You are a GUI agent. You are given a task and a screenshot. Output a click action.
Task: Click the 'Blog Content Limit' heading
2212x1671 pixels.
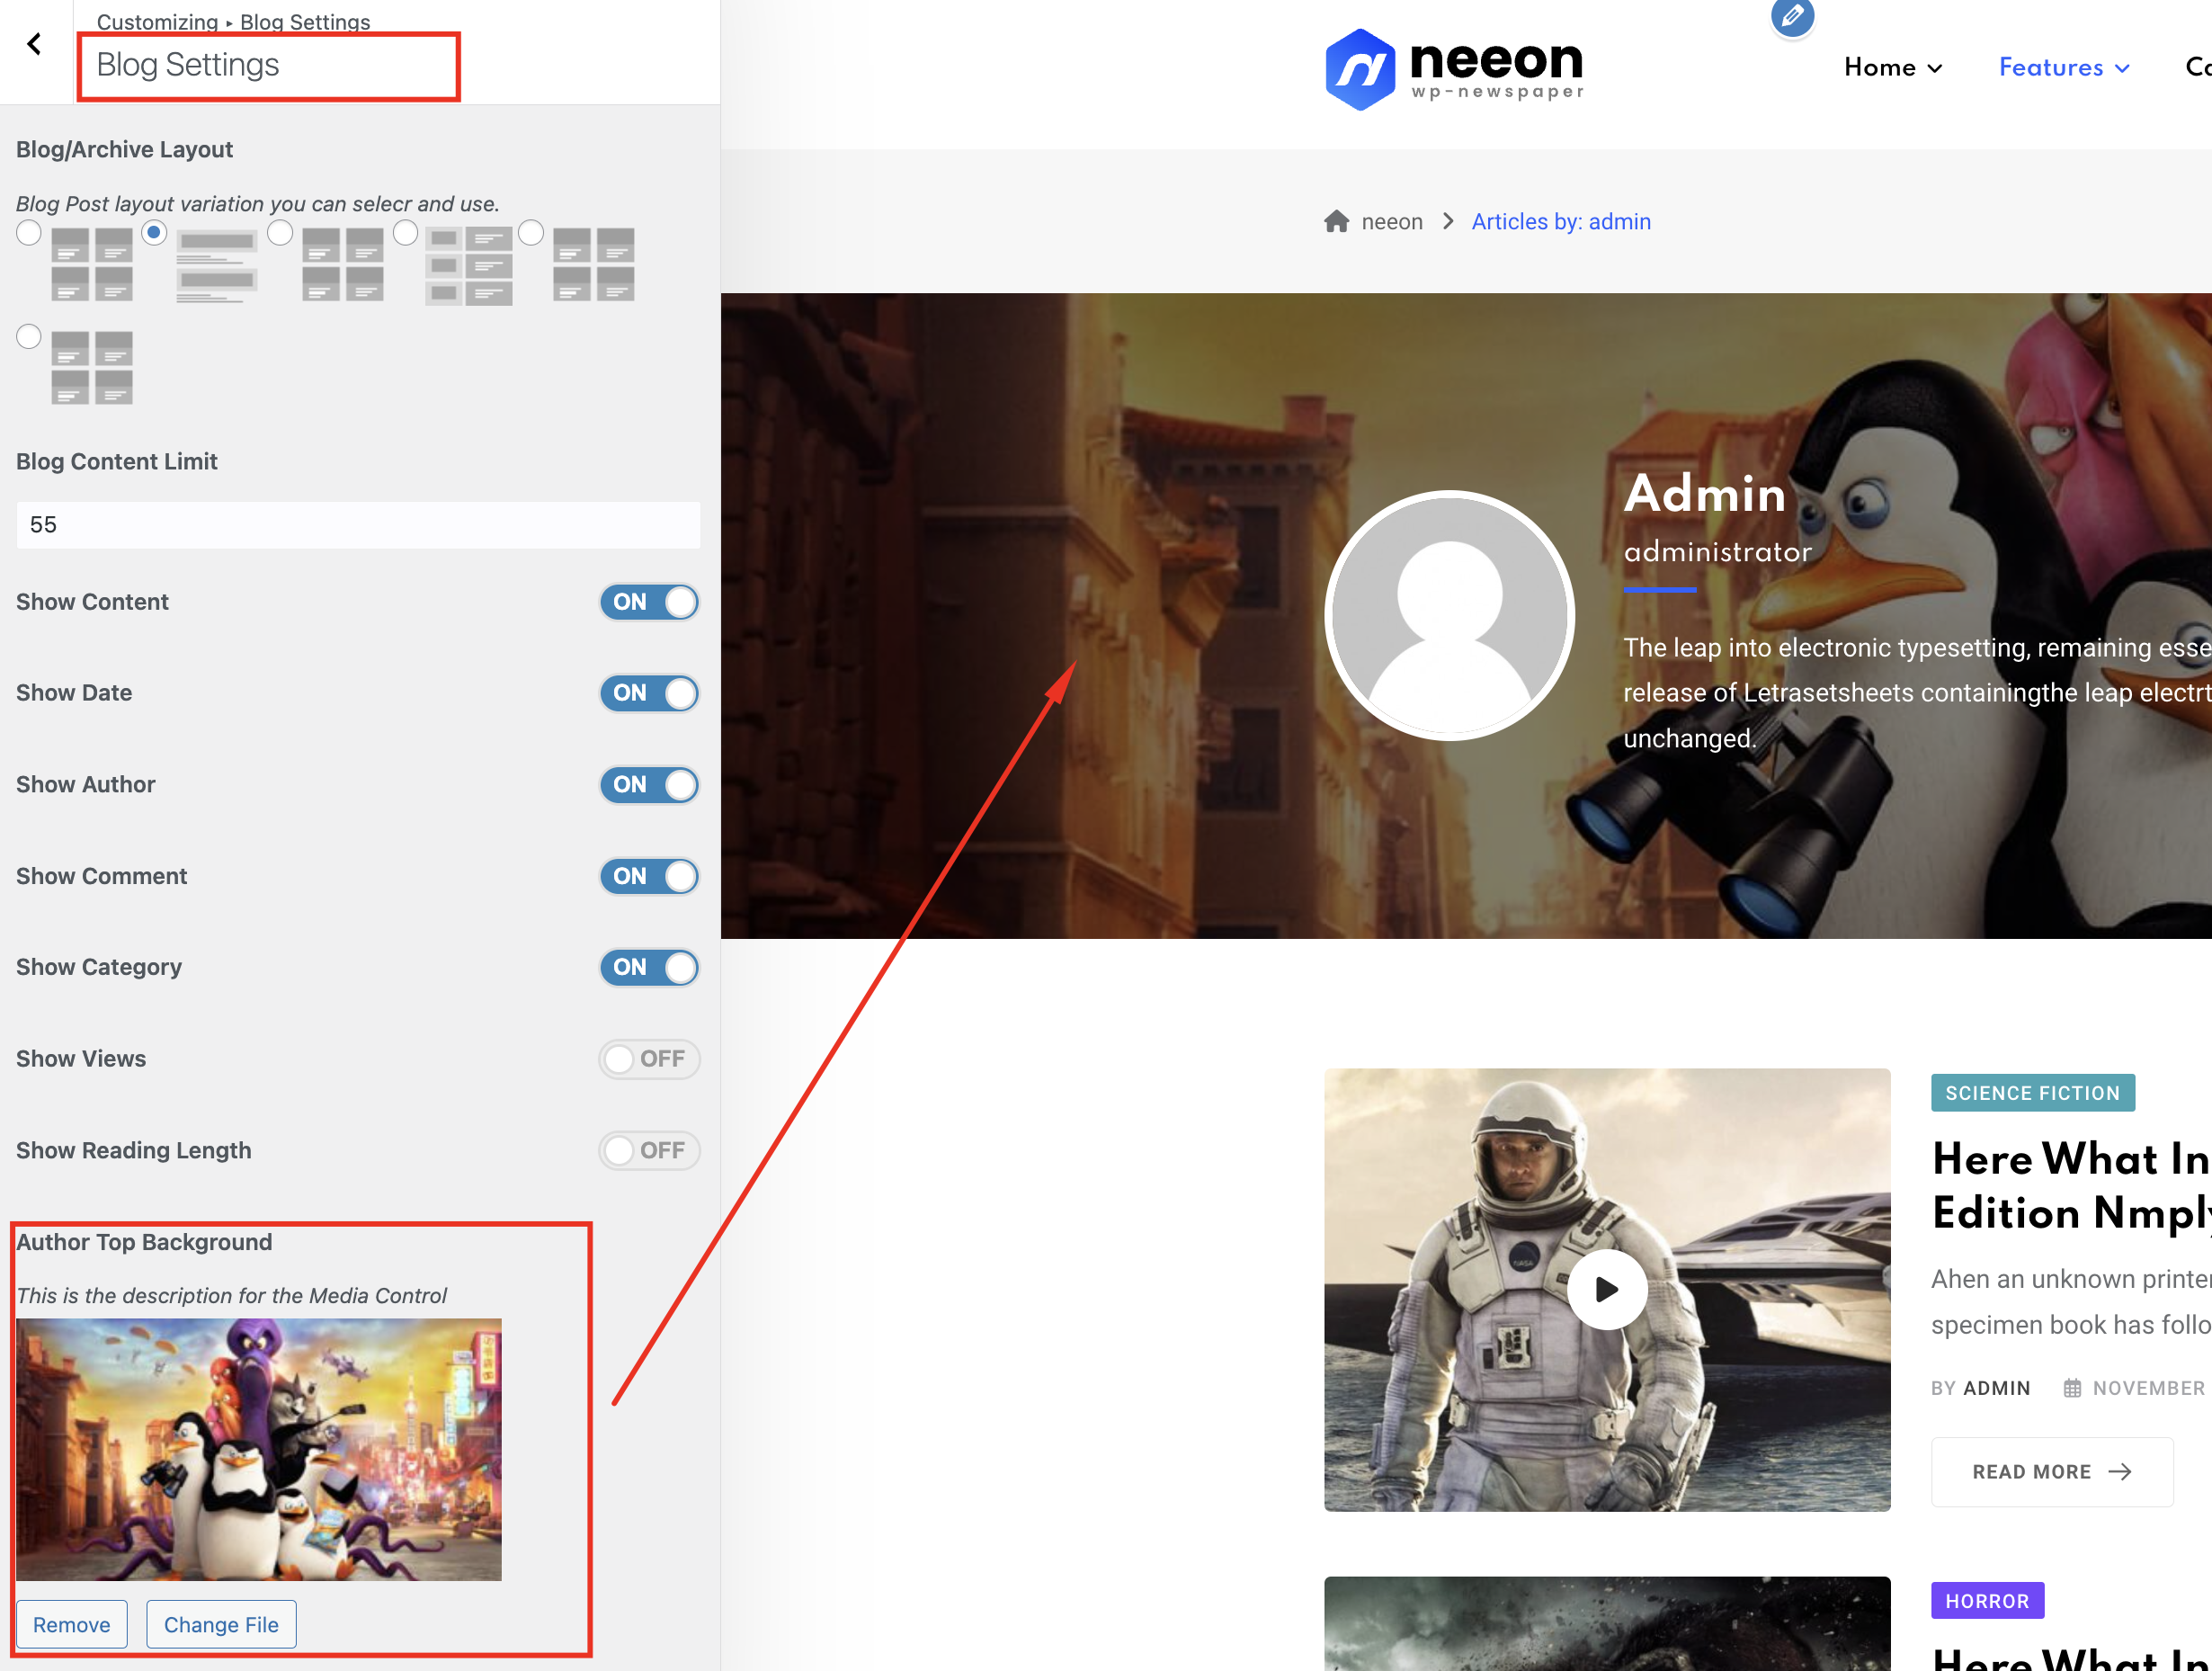tap(116, 461)
